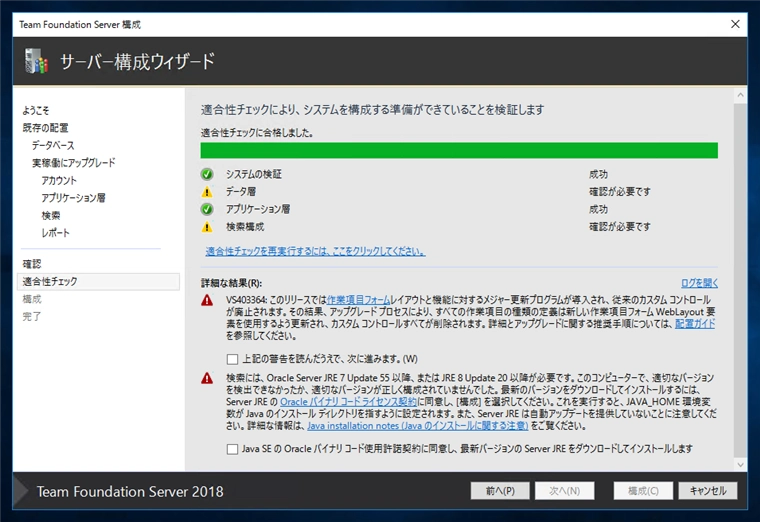Check the Java SE Oracle license agreement checkbox
The height and width of the screenshot is (522, 760).
pos(232,449)
